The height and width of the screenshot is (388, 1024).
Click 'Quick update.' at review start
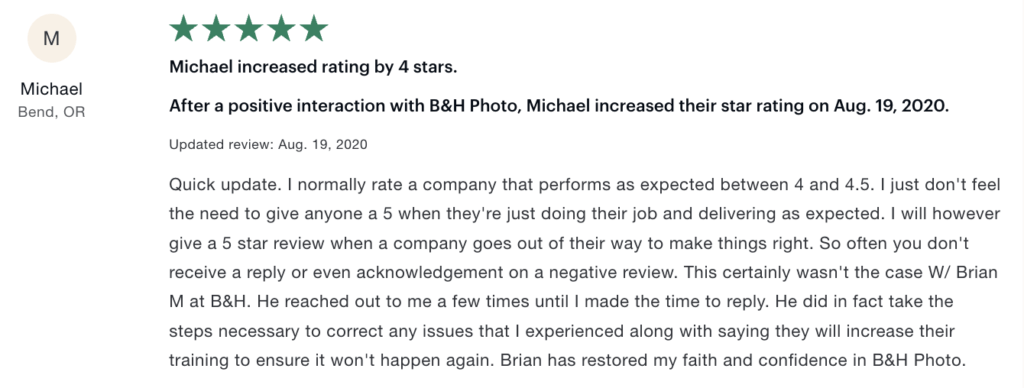(225, 185)
